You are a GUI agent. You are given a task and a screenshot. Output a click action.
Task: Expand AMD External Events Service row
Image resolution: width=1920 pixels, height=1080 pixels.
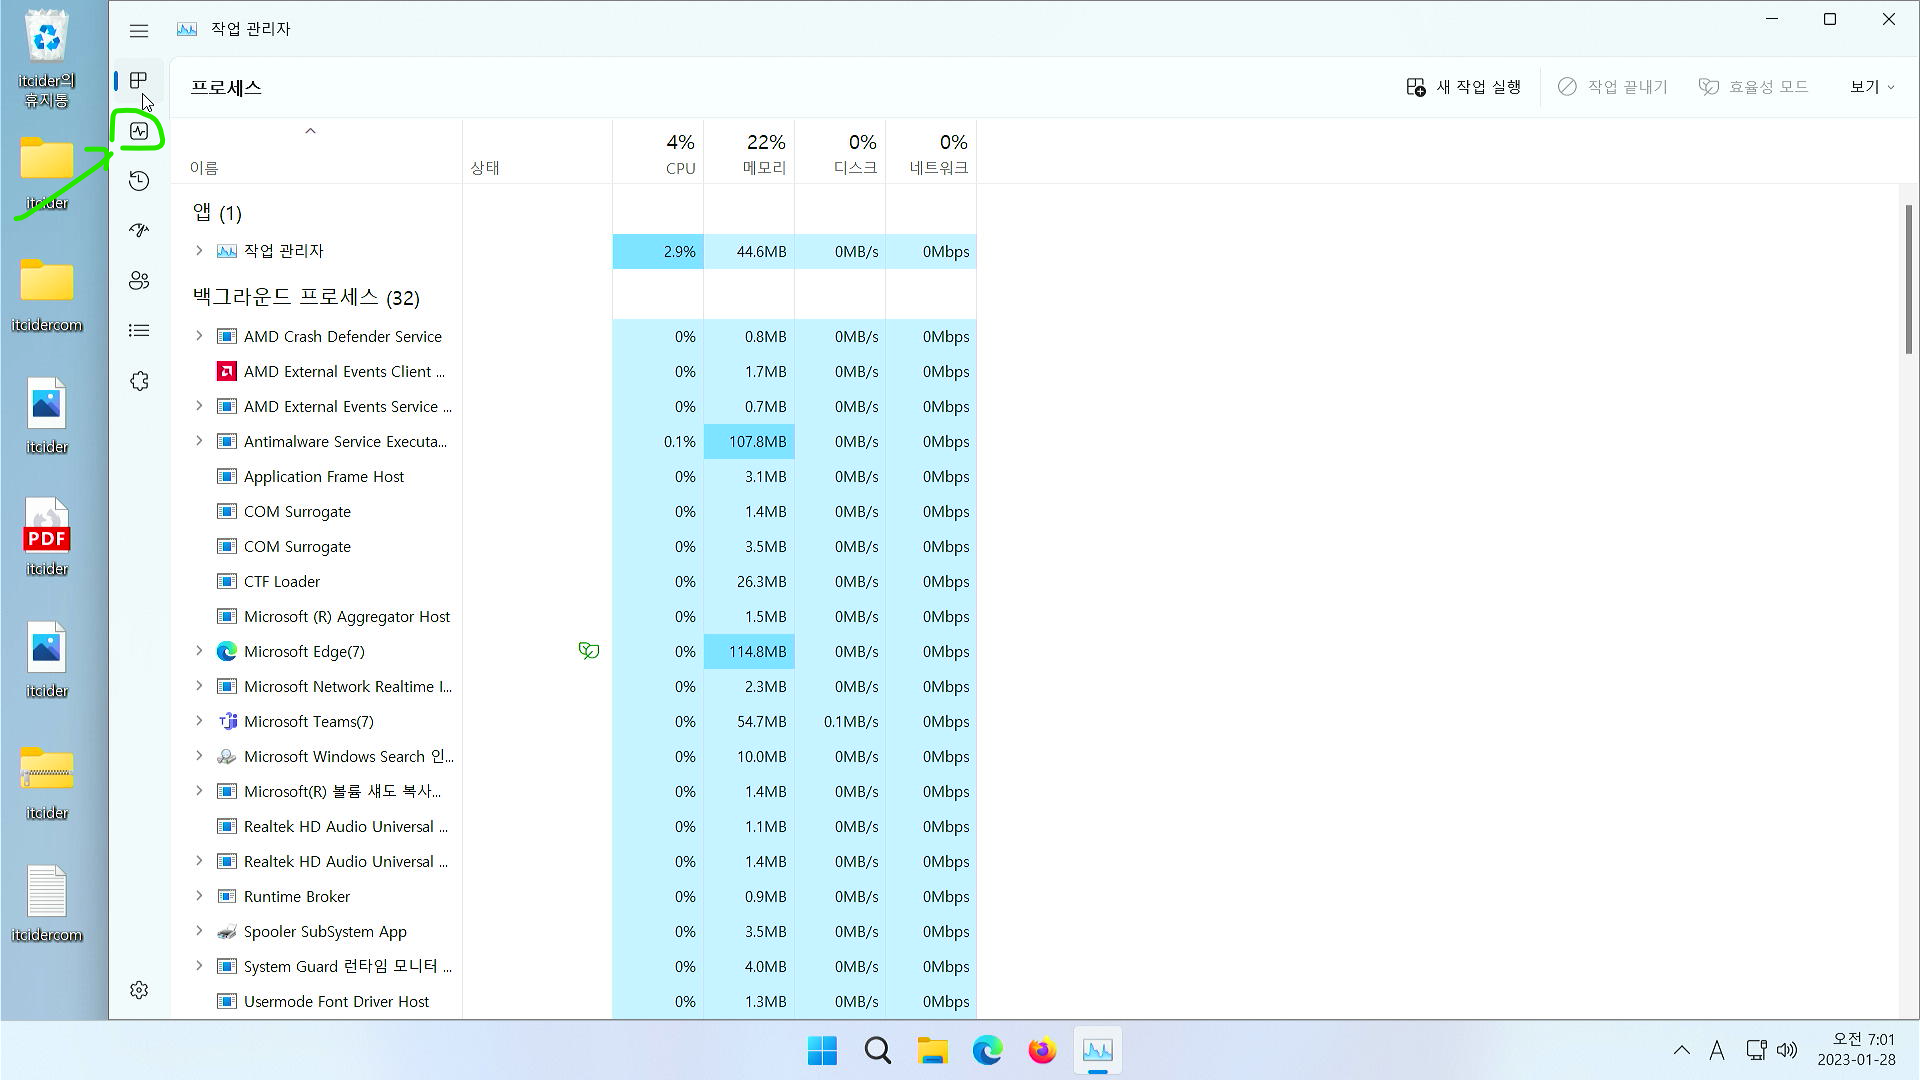tap(199, 406)
